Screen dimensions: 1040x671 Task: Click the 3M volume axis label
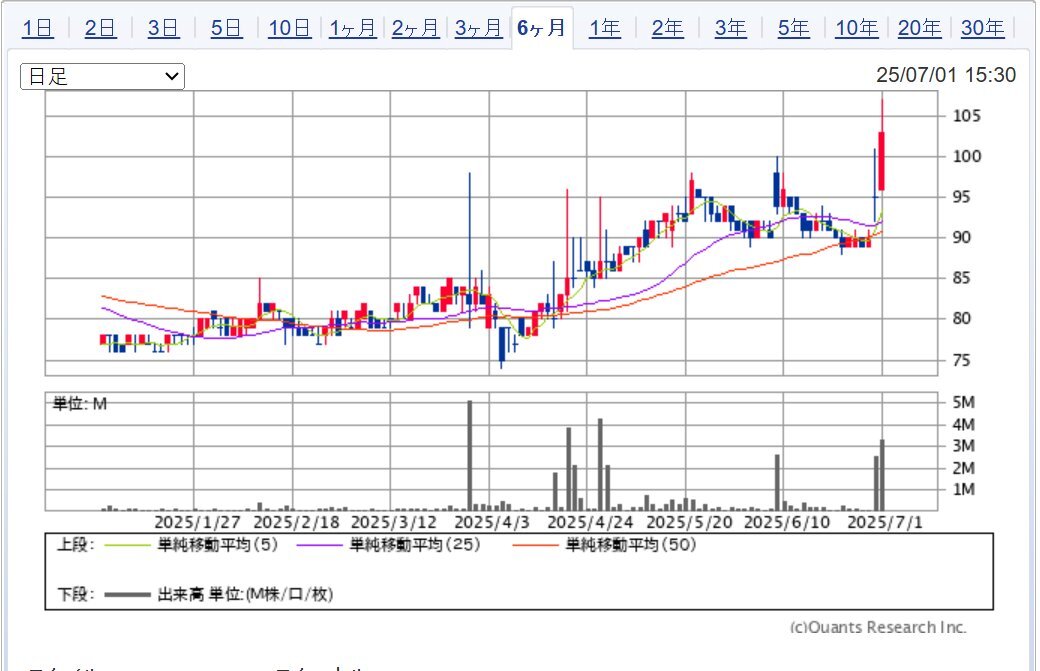(964, 446)
